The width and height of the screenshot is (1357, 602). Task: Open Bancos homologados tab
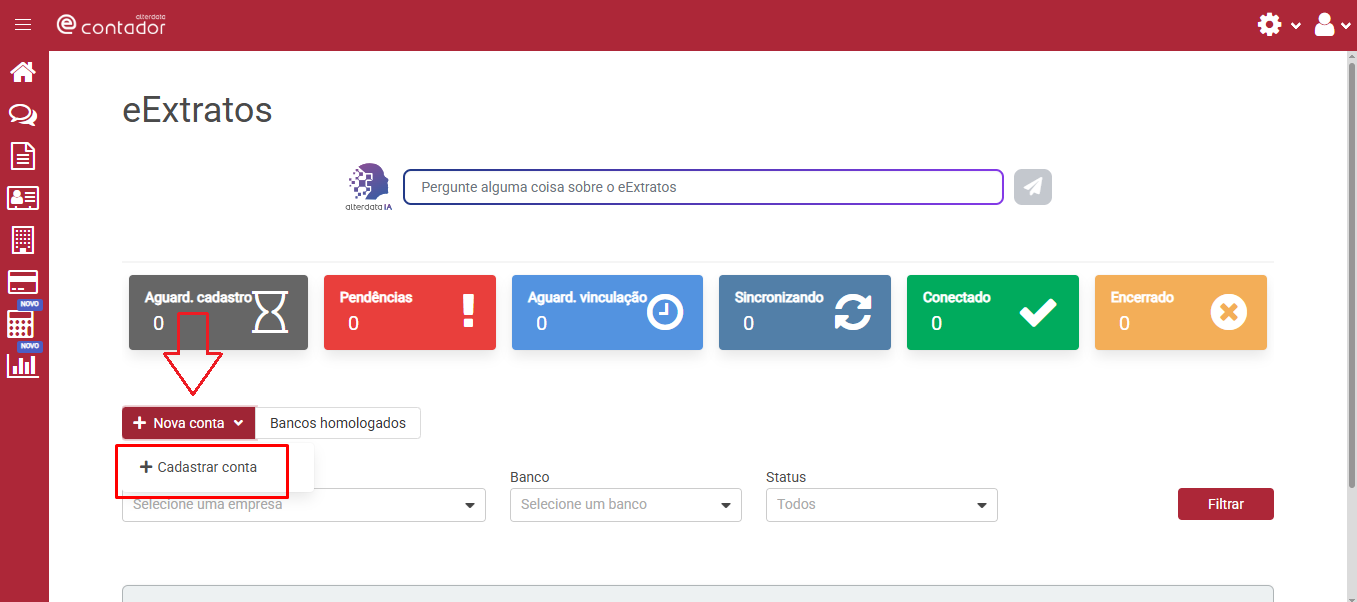[x=338, y=423]
